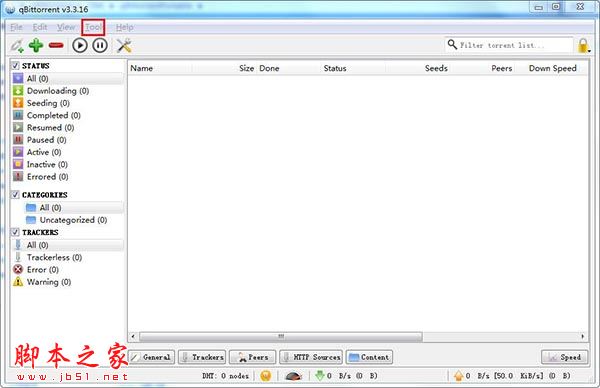Viewport: 600px width, 388px height.
Task: Switch to the Trackers tab
Action: [x=202, y=357]
